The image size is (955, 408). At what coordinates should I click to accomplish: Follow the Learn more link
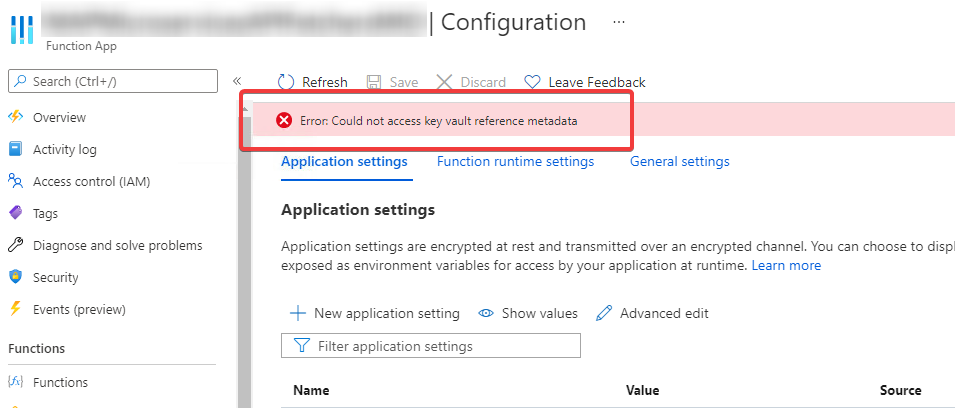tap(786, 266)
